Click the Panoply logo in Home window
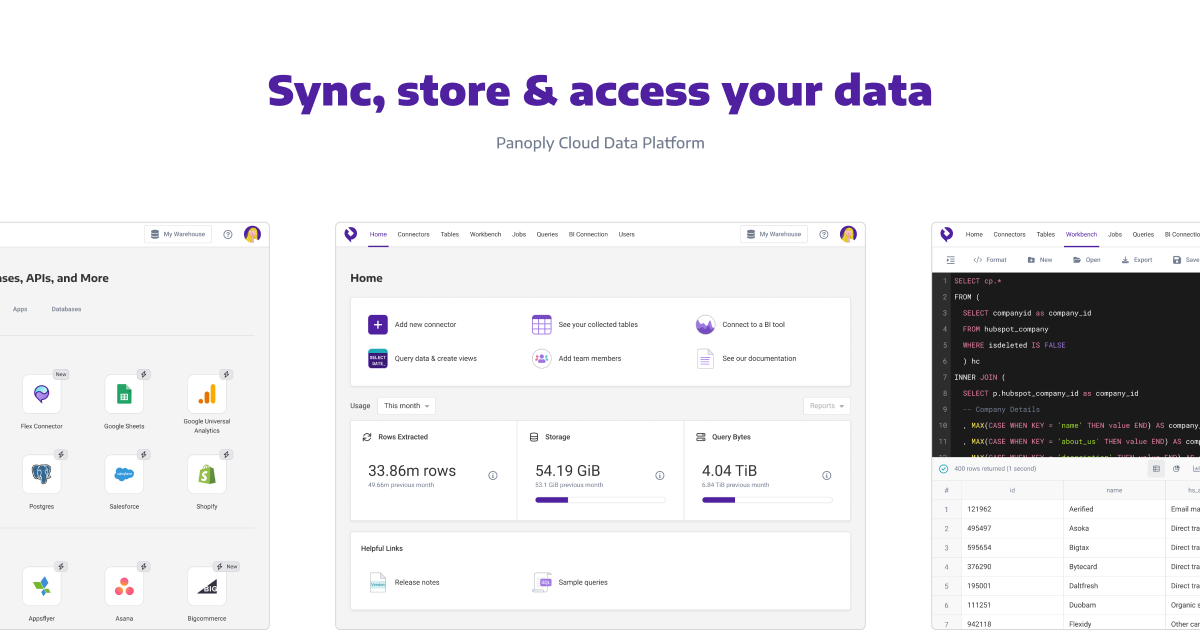 click(x=350, y=234)
